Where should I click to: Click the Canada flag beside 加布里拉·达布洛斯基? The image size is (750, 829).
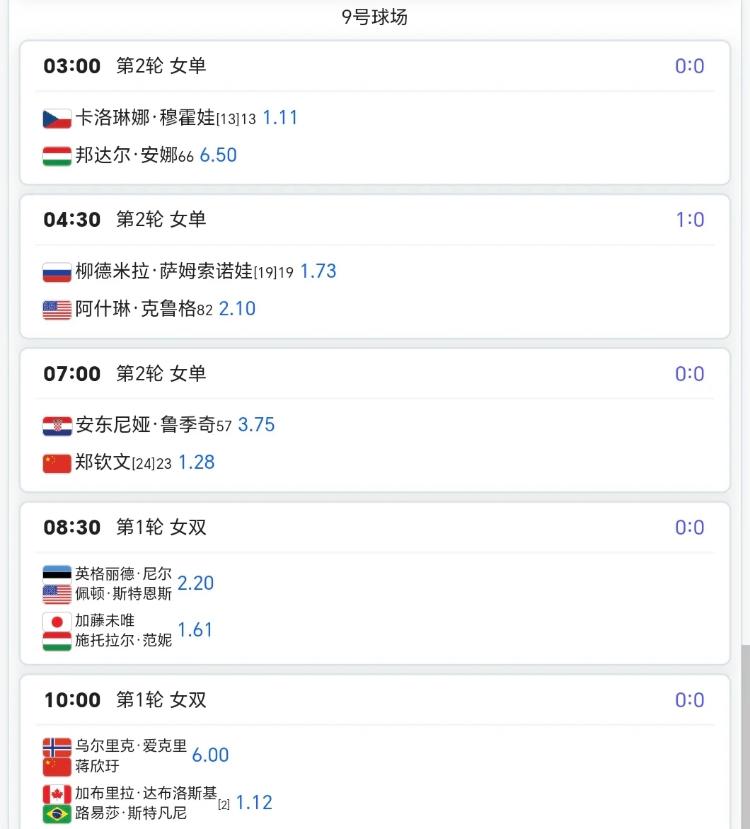pyautogui.click(x=57, y=794)
